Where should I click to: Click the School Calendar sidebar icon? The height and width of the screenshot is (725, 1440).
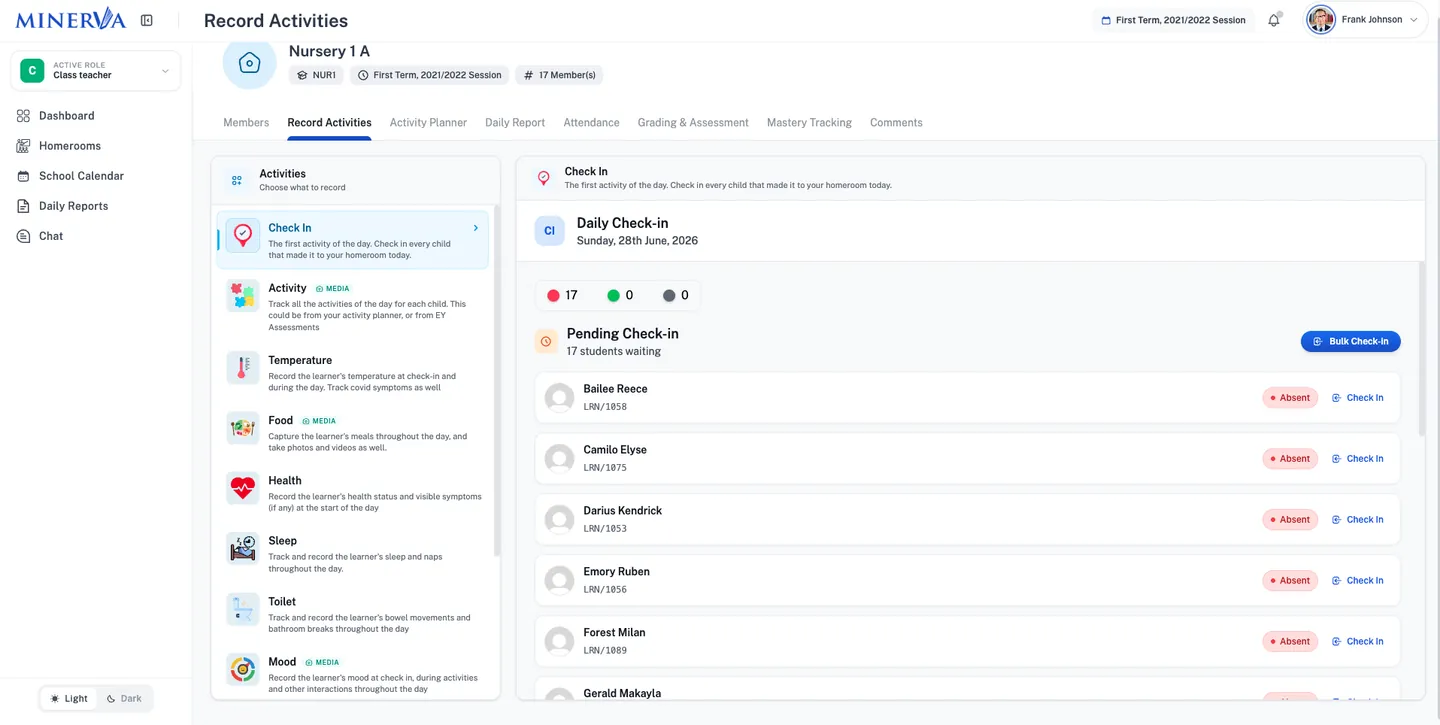coord(23,176)
